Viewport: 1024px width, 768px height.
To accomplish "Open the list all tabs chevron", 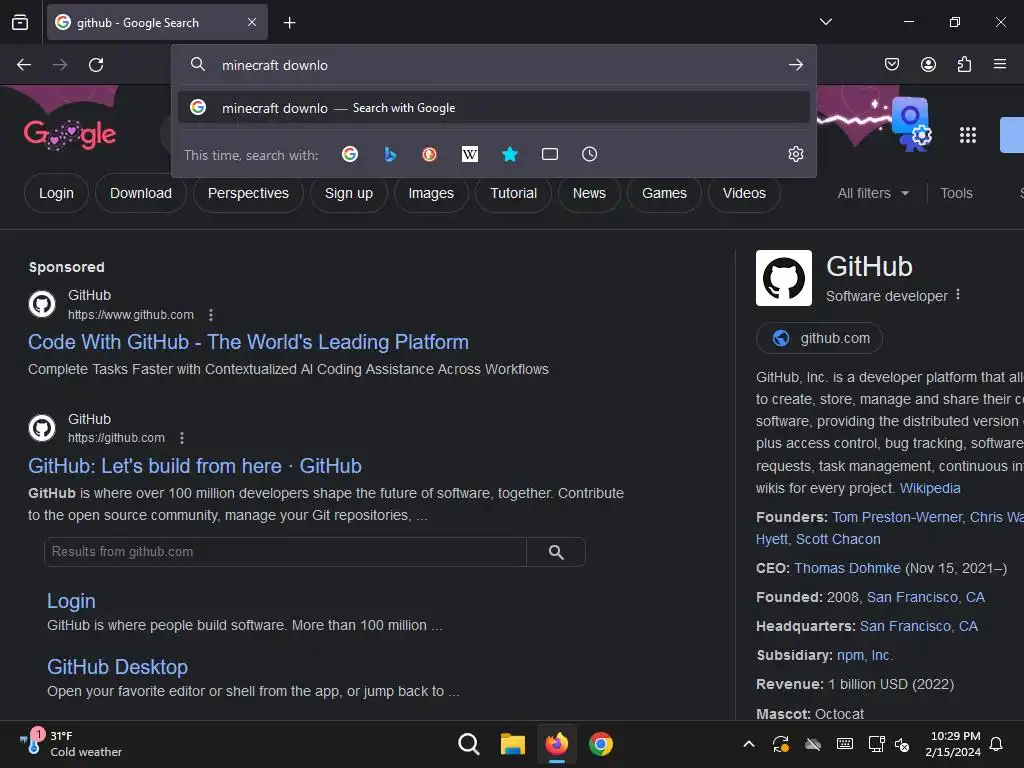I will click(x=825, y=22).
